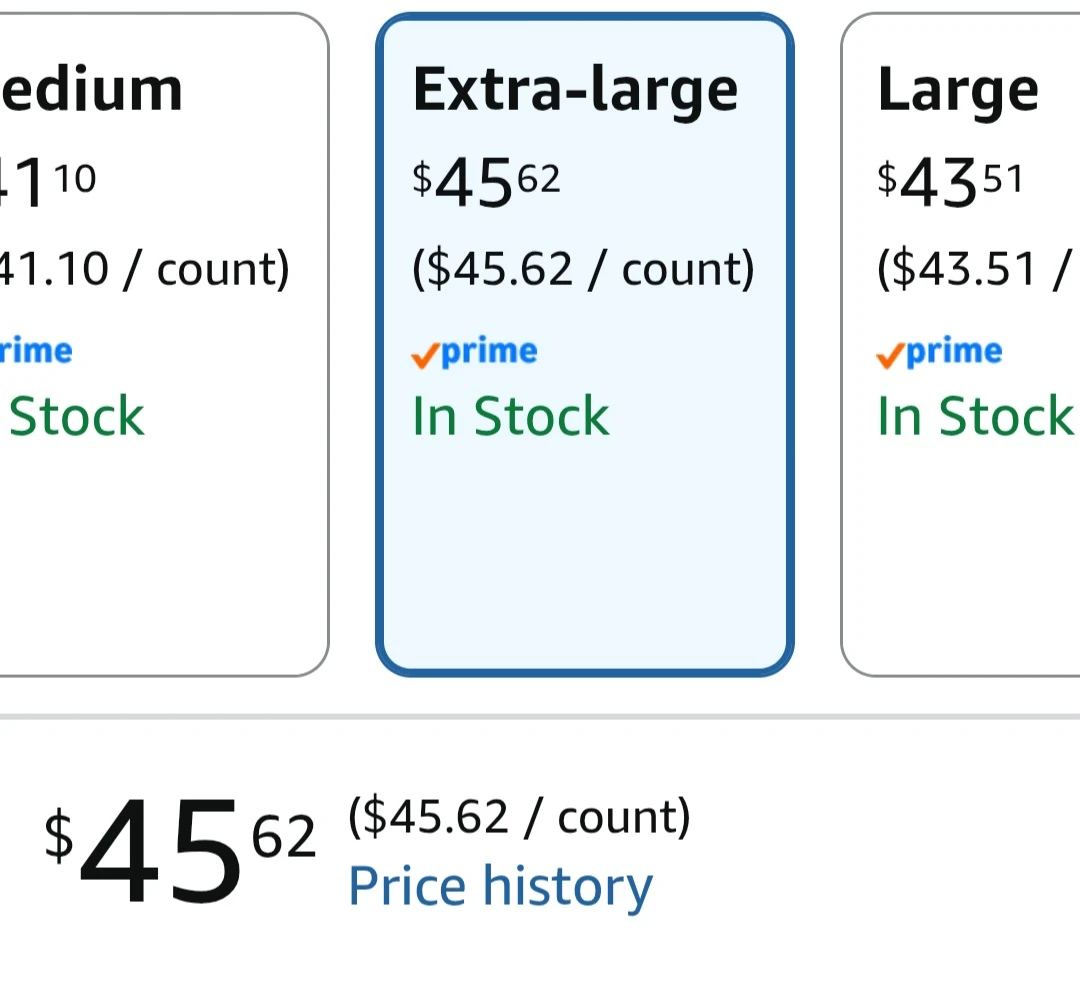Click the 41.10 / count) text in Medium card

[145, 269]
